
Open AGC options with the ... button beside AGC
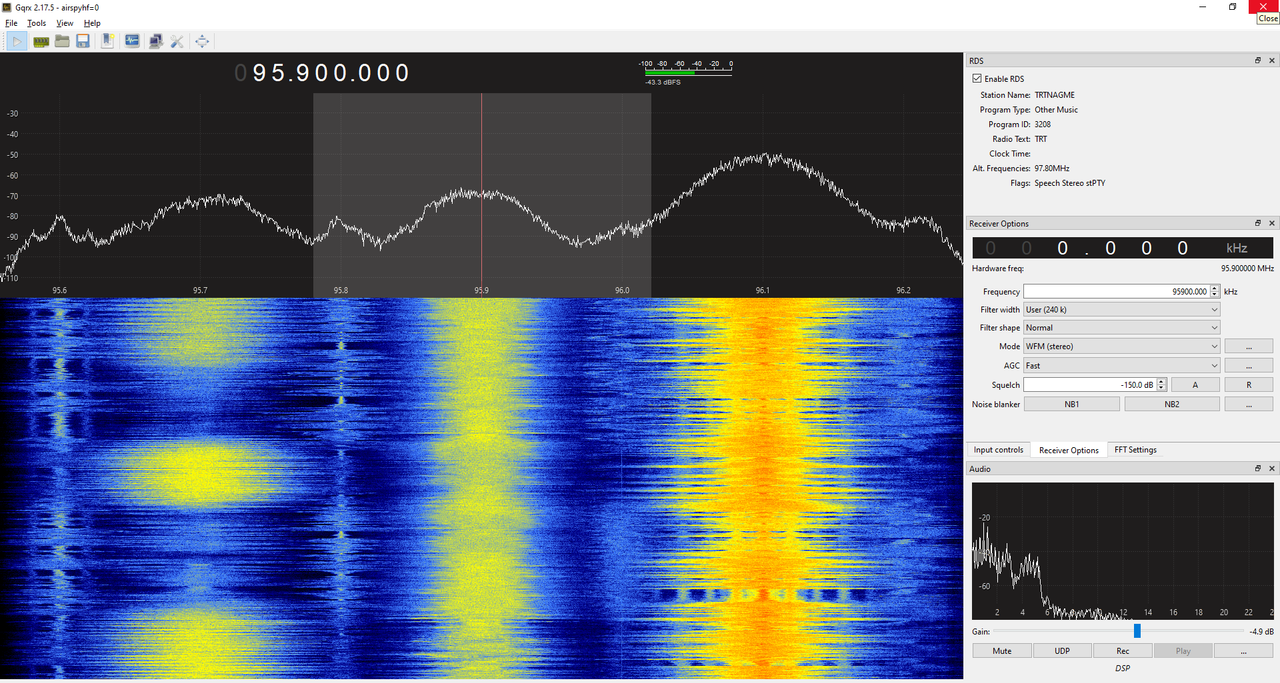(1249, 366)
